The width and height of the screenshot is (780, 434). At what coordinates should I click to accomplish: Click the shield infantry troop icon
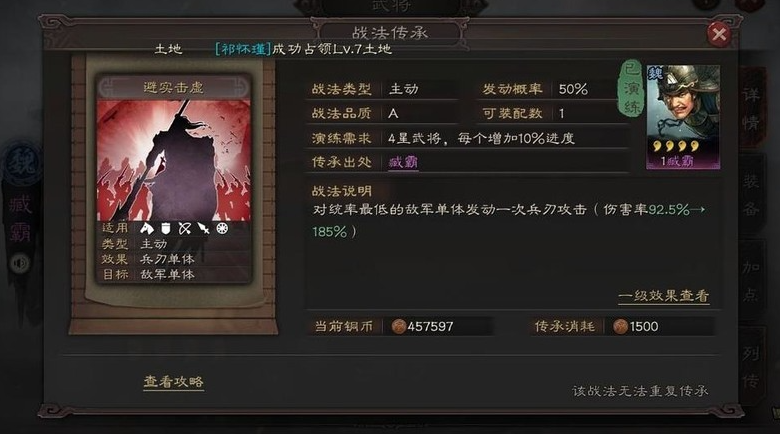pyautogui.click(x=166, y=228)
